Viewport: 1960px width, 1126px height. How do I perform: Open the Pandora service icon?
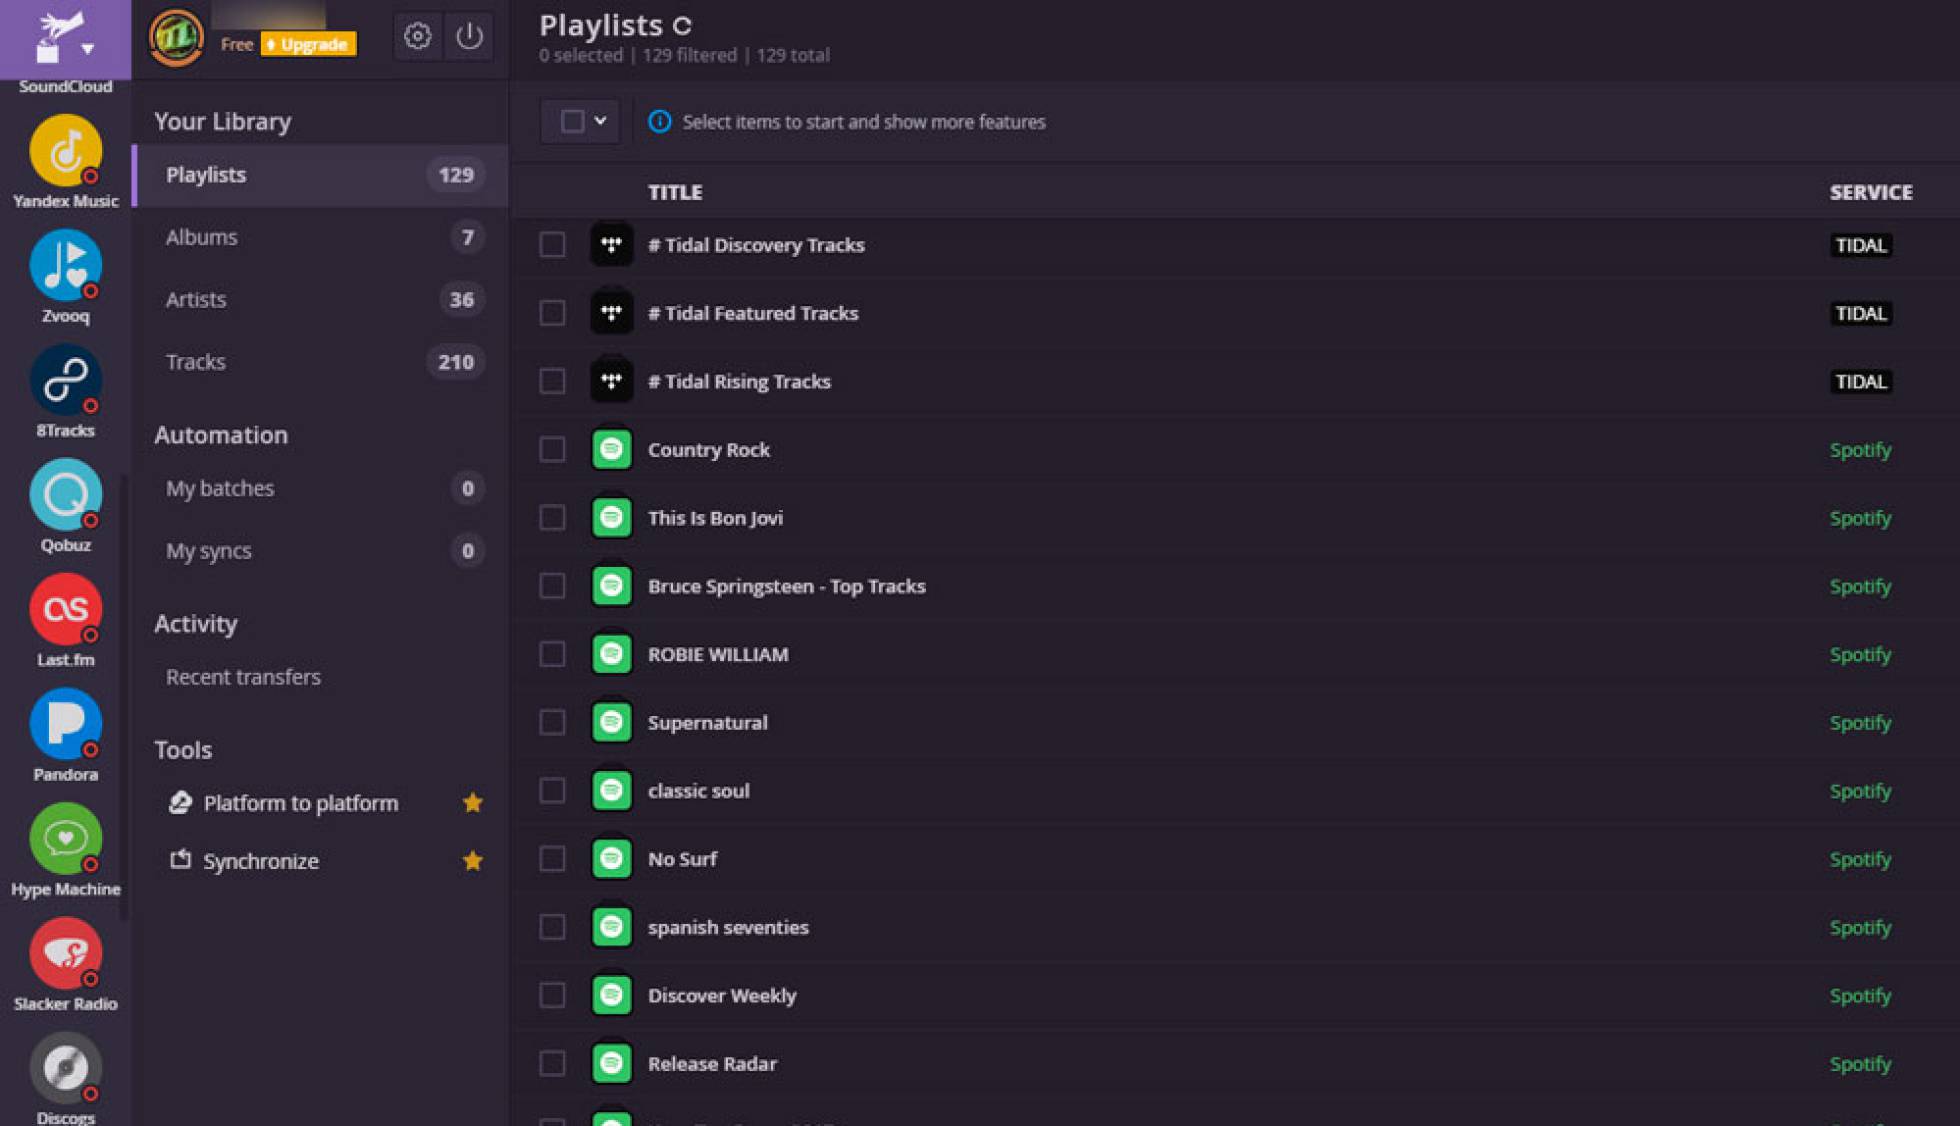[66, 725]
